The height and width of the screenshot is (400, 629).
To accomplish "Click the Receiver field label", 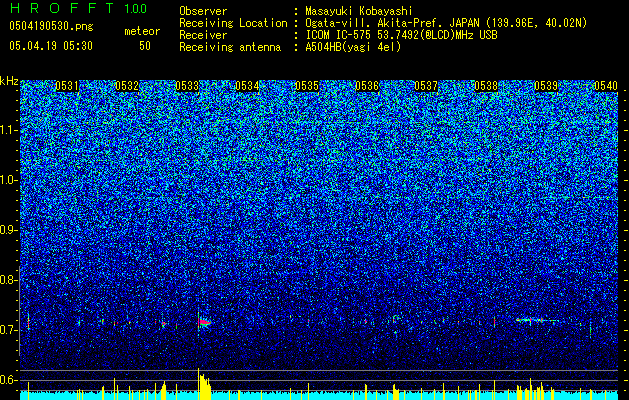I will click(203, 35).
